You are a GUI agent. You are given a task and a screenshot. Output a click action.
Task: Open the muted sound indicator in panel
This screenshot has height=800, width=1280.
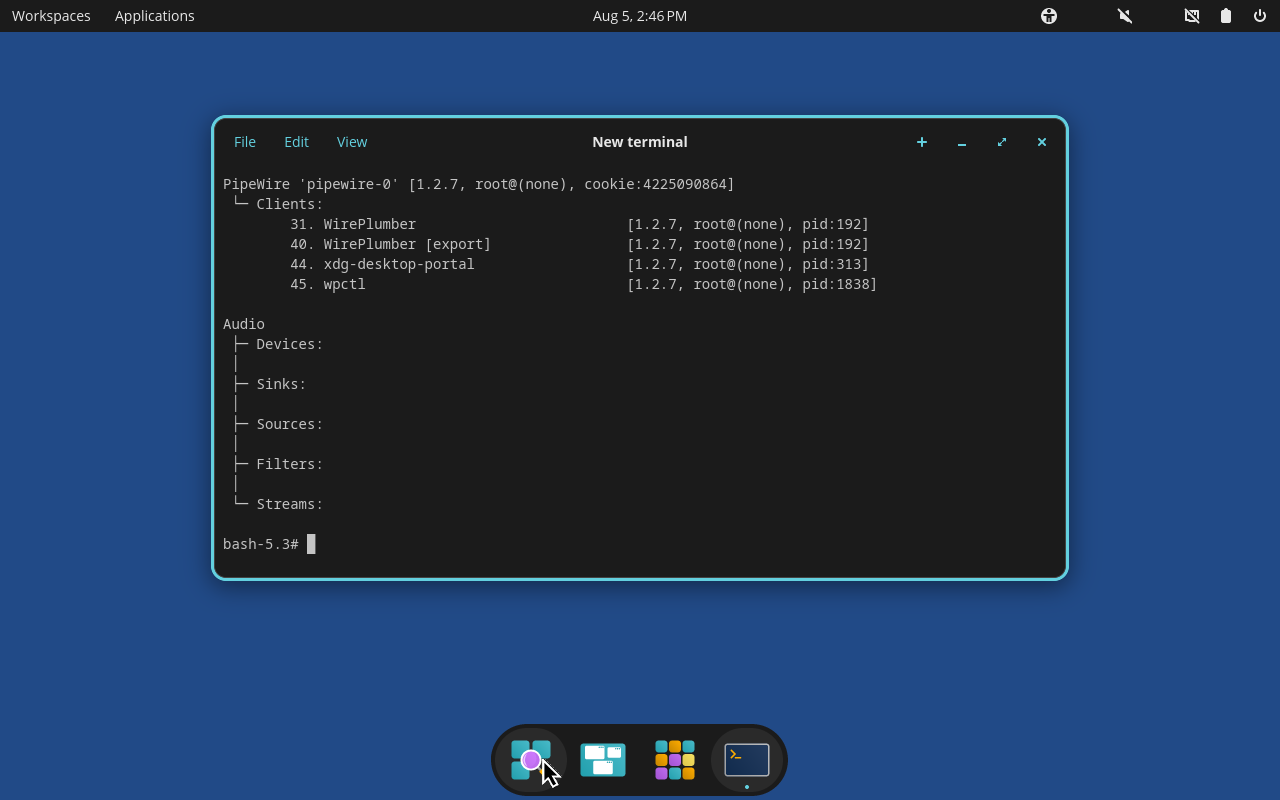1125,16
